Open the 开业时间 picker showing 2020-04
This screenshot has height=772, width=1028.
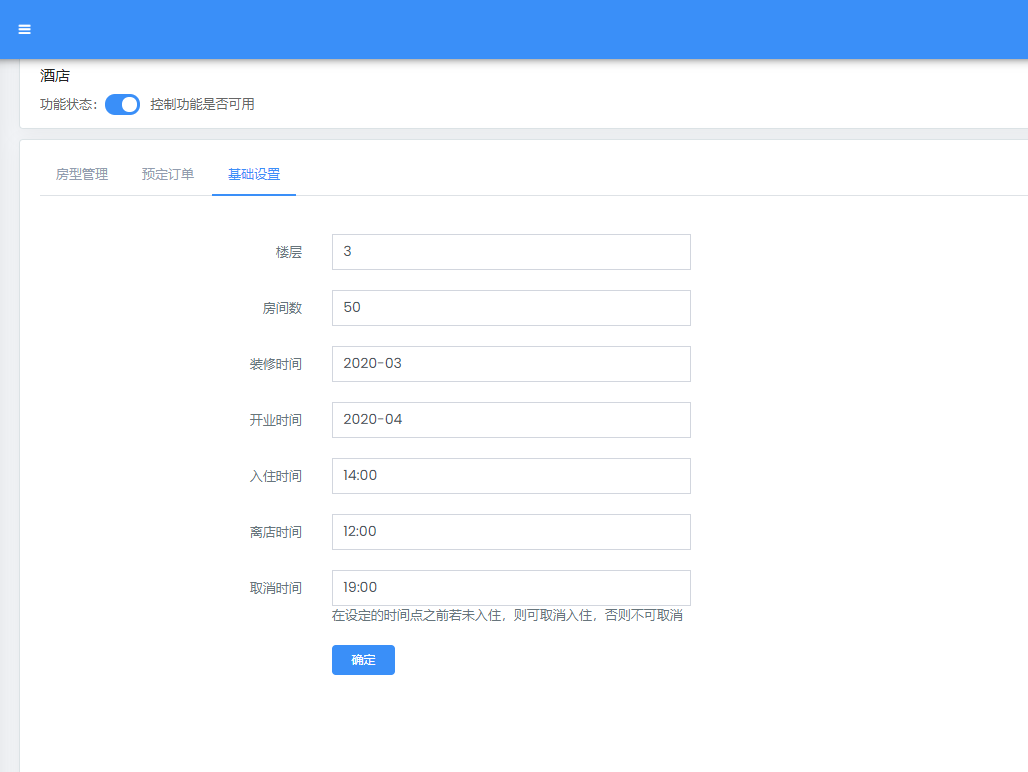(511, 420)
